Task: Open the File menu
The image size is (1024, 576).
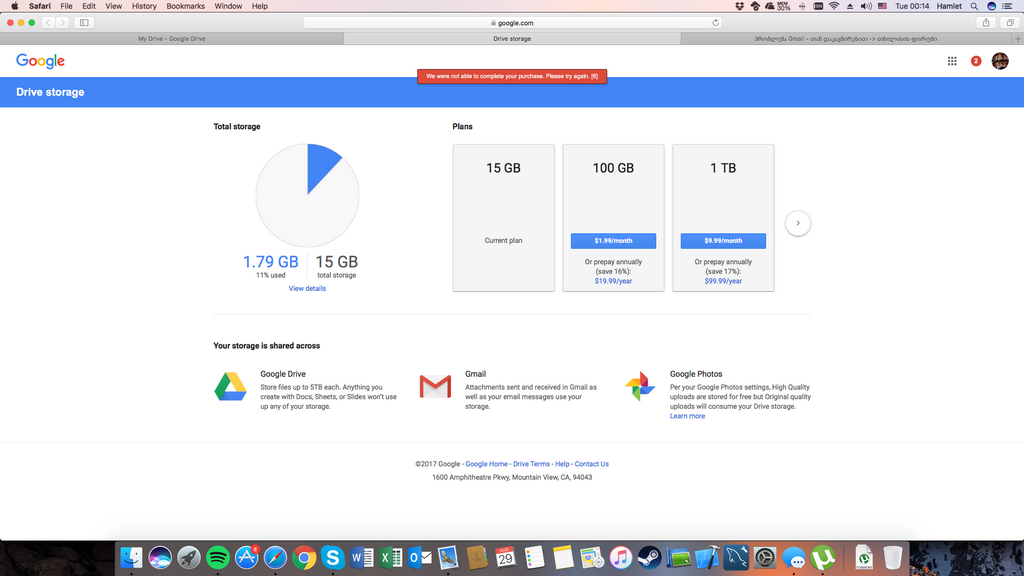Action: point(67,6)
